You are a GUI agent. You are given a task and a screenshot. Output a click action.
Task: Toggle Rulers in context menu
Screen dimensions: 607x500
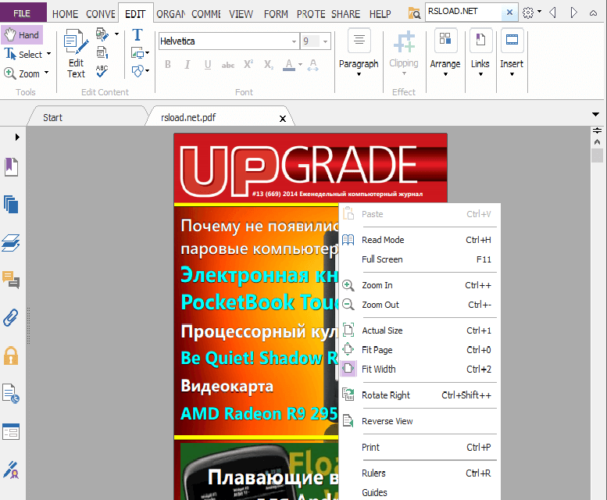(x=418, y=473)
